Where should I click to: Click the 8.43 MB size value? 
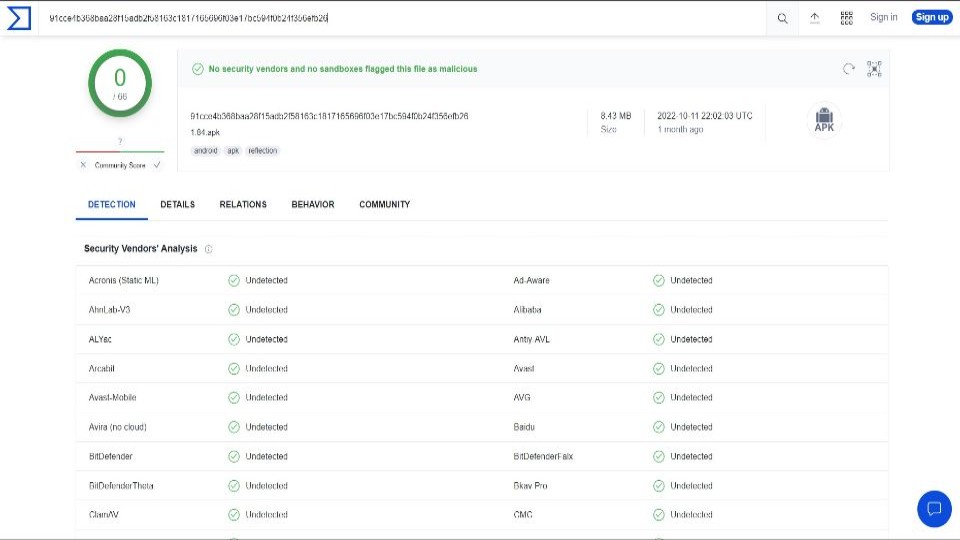[x=615, y=116]
